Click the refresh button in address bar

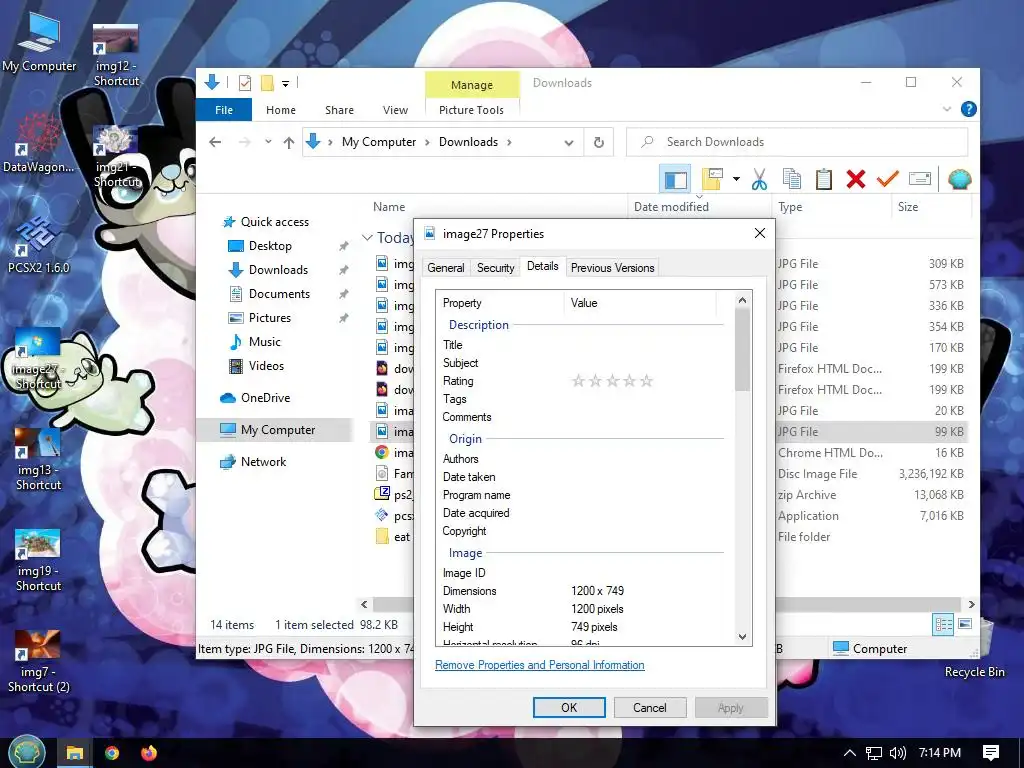pyautogui.click(x=598, y=142)
